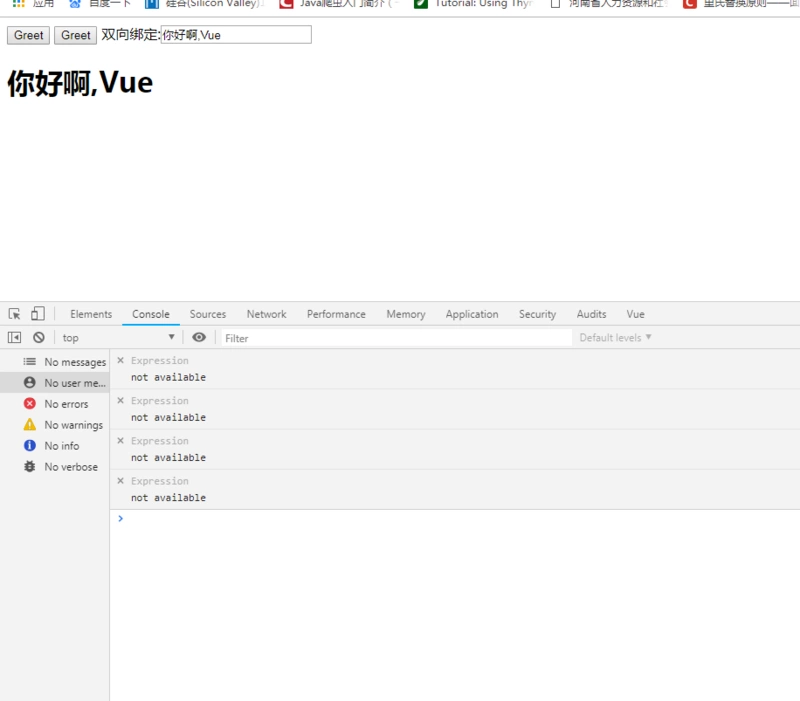
Task: Expand the Default levels dropdown
Action: point(615,338)
